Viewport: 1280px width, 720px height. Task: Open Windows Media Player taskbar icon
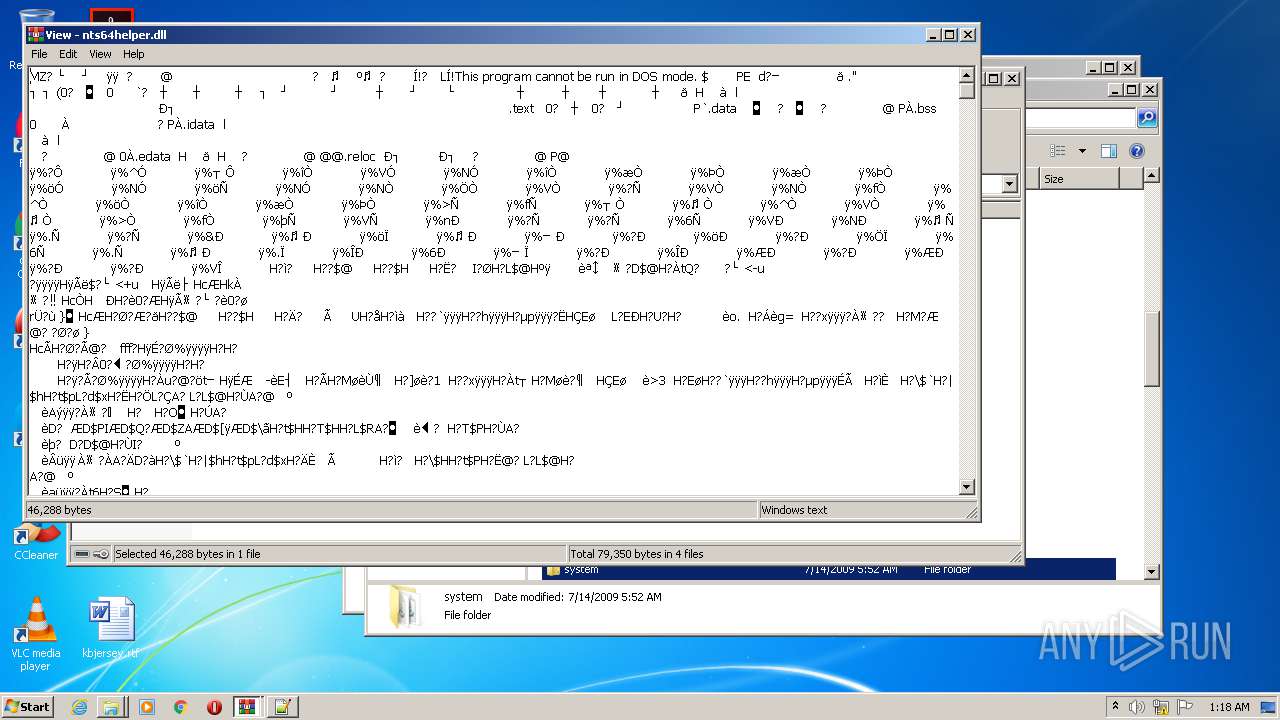click(x=147, y=707)
